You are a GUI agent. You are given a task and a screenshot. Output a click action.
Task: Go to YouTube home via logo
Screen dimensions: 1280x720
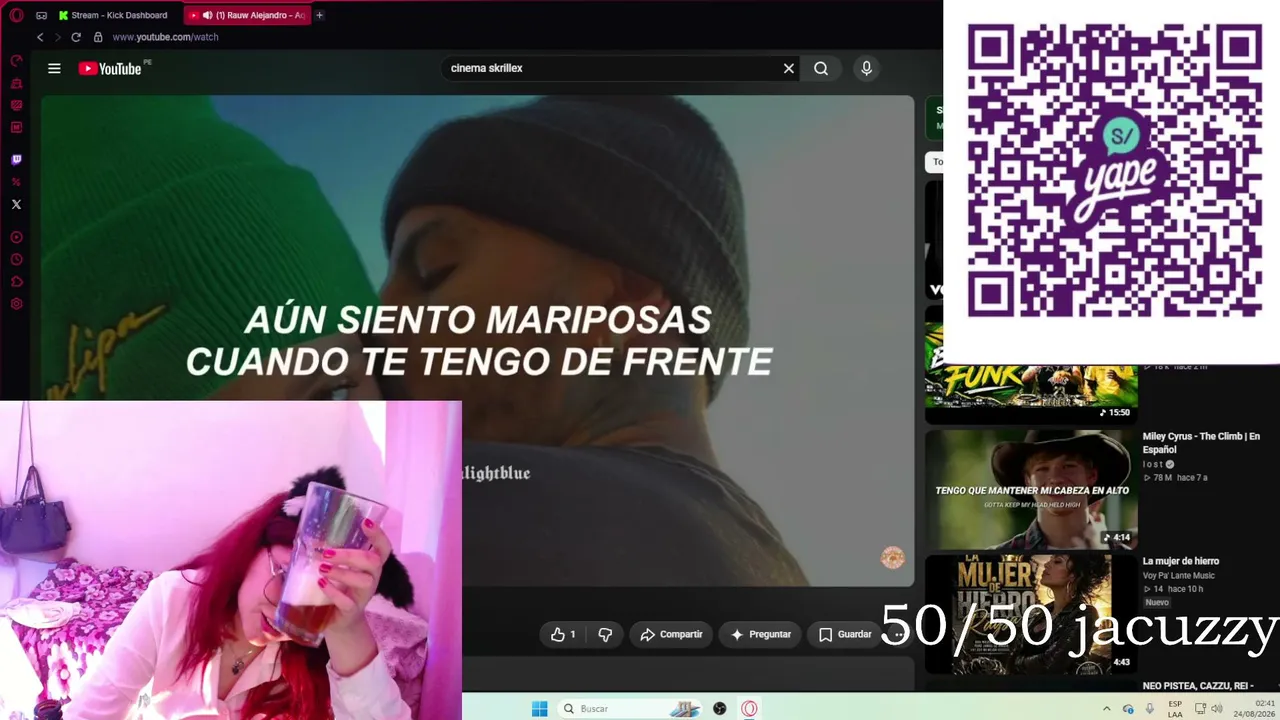(x=110, y=68)
